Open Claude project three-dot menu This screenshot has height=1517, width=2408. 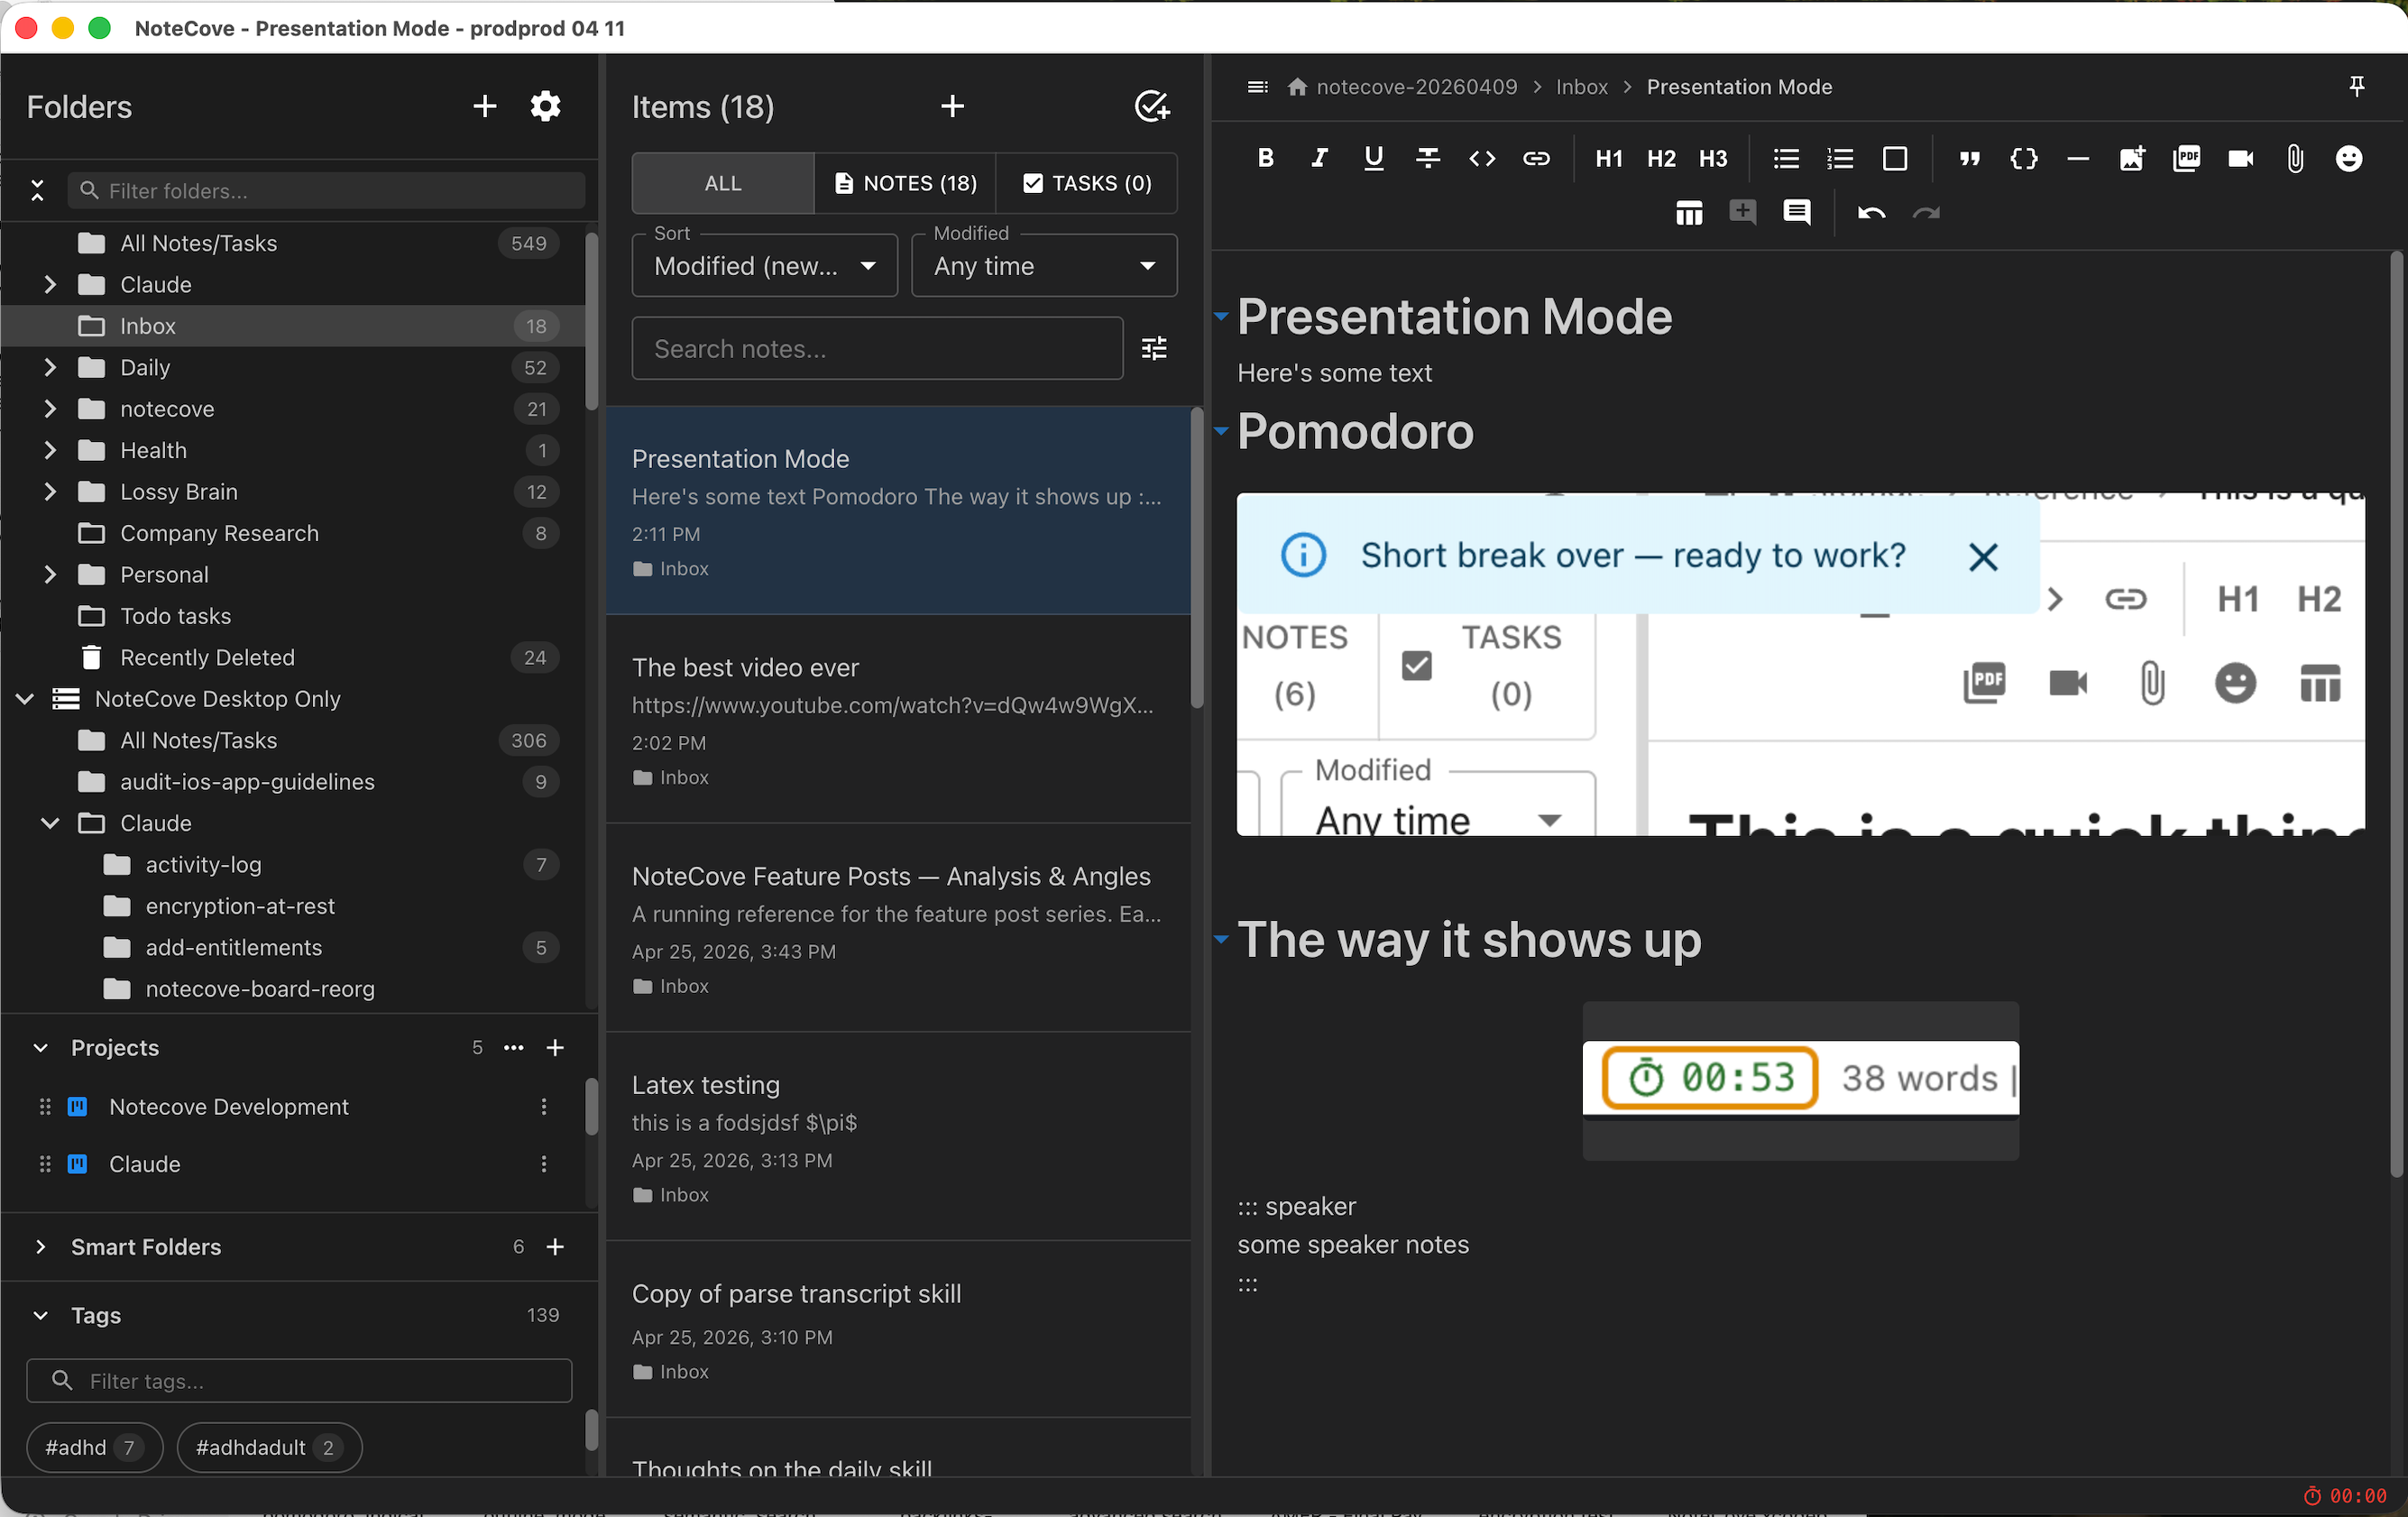[x=543, y=1163]
